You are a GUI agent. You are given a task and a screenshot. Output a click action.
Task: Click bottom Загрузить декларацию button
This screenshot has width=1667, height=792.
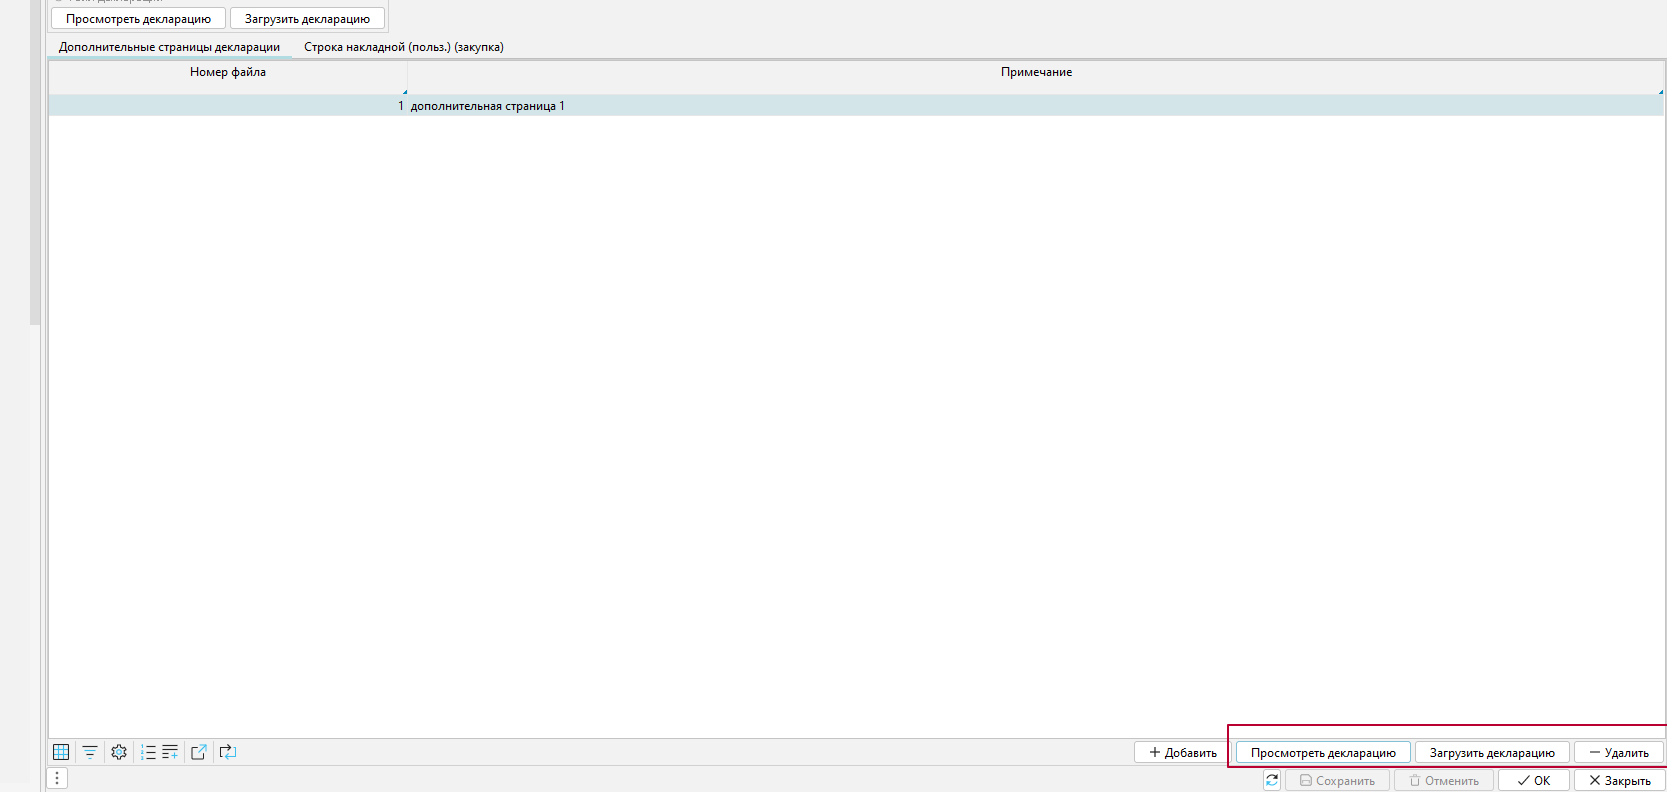point(1491,753)
